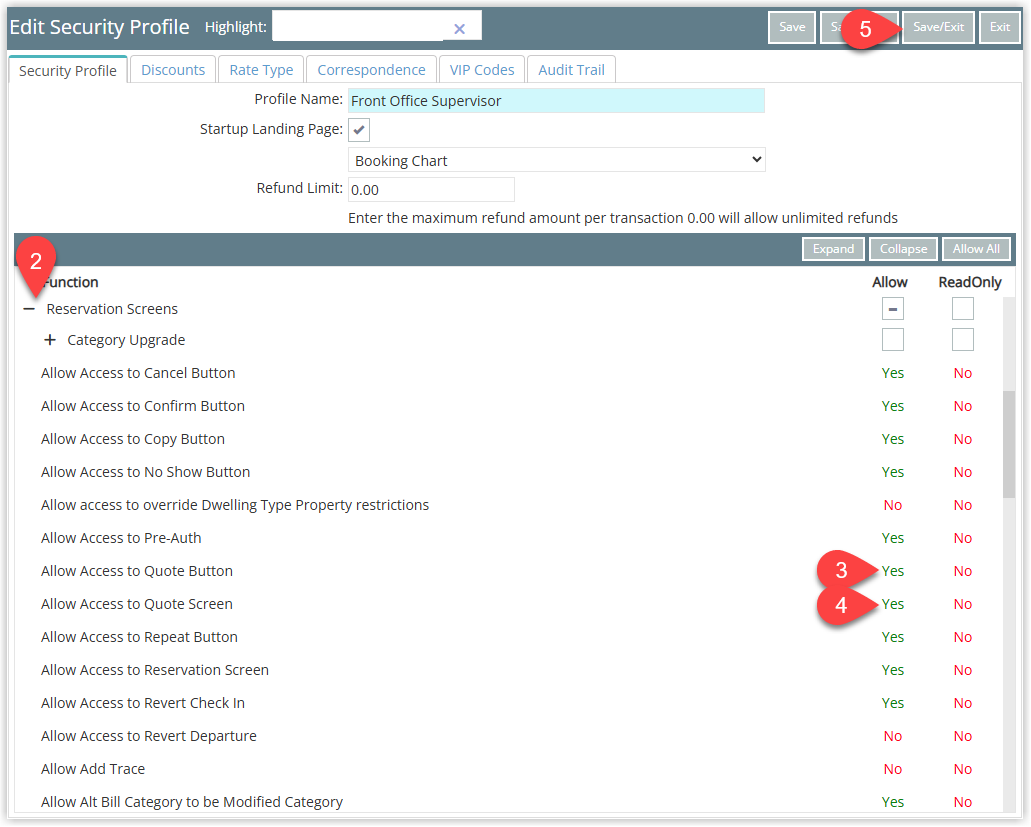Image resolution: width=1031 pixels, height=827 pixels.
Task: Toggle Allow value for Cancel Button access
Action: 892,373
